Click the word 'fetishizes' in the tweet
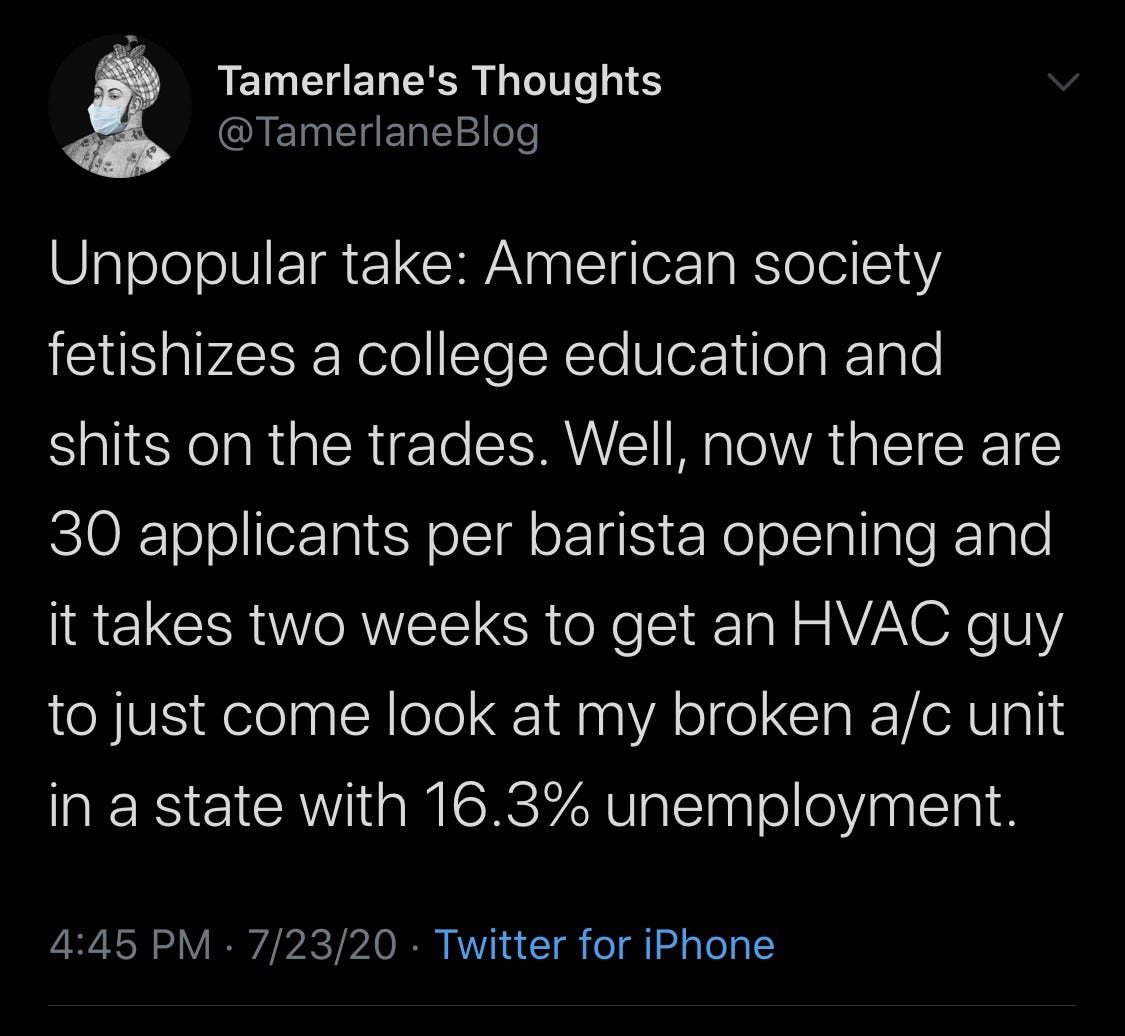The height and width of the screenshot is (1036, 1125). coord(172,354)
